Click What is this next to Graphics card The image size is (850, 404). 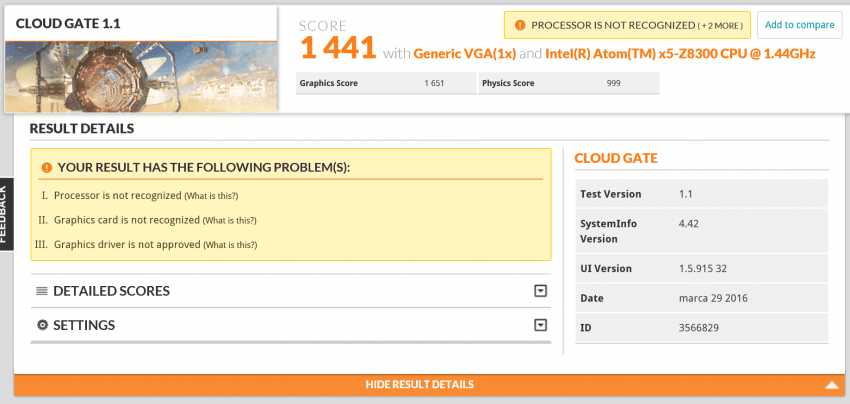229,221
